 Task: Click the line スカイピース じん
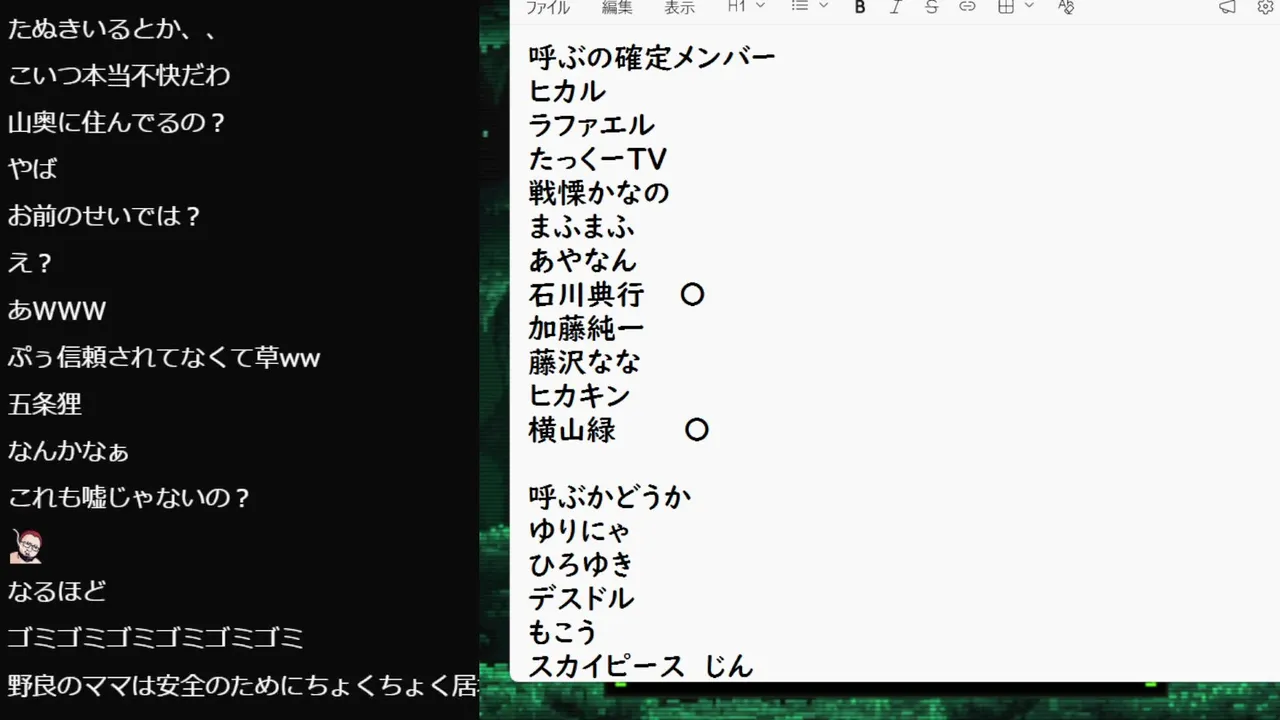641,665
